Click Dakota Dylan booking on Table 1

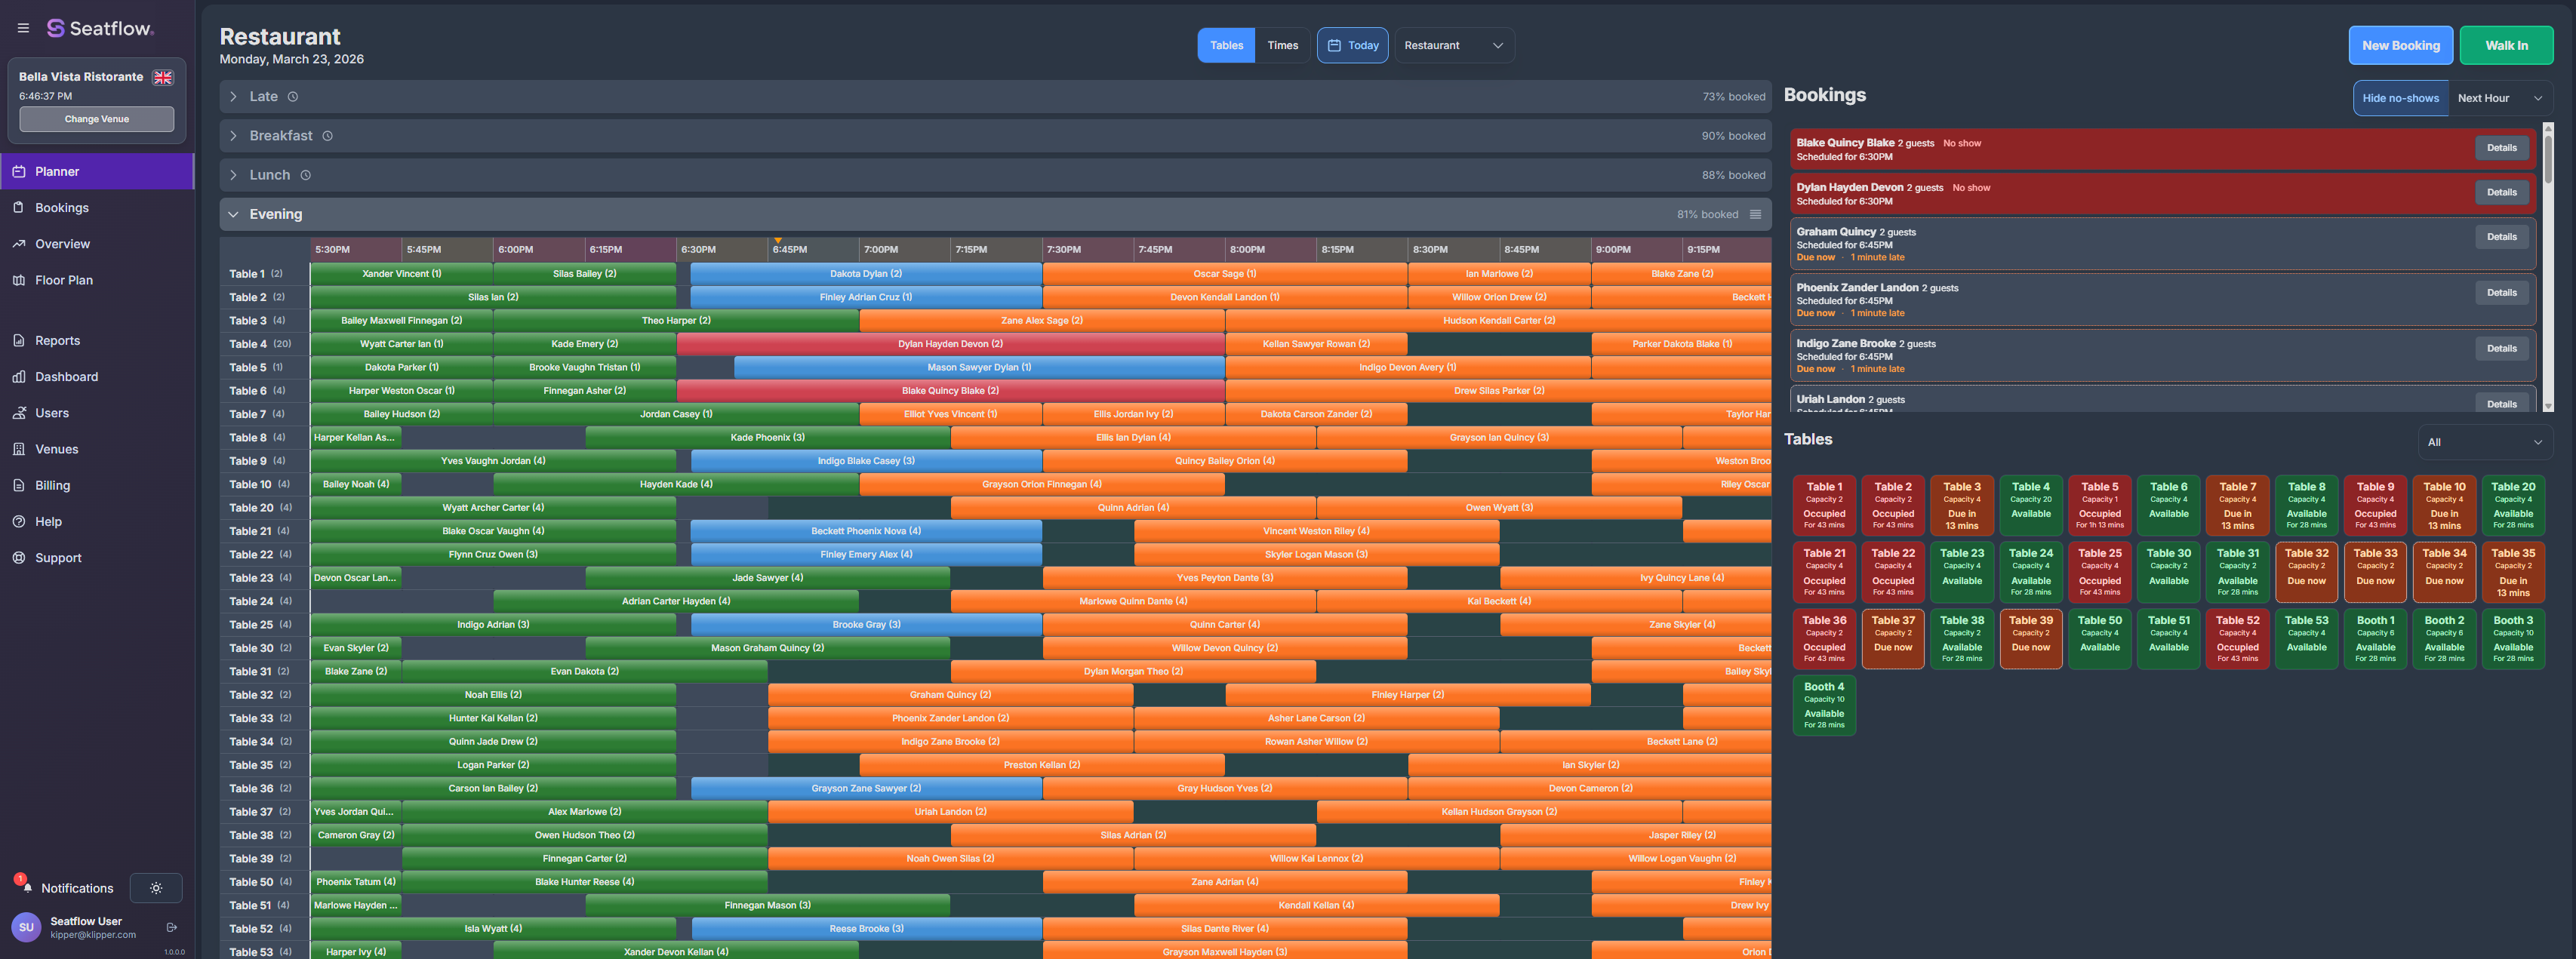[x=866, y=274]
